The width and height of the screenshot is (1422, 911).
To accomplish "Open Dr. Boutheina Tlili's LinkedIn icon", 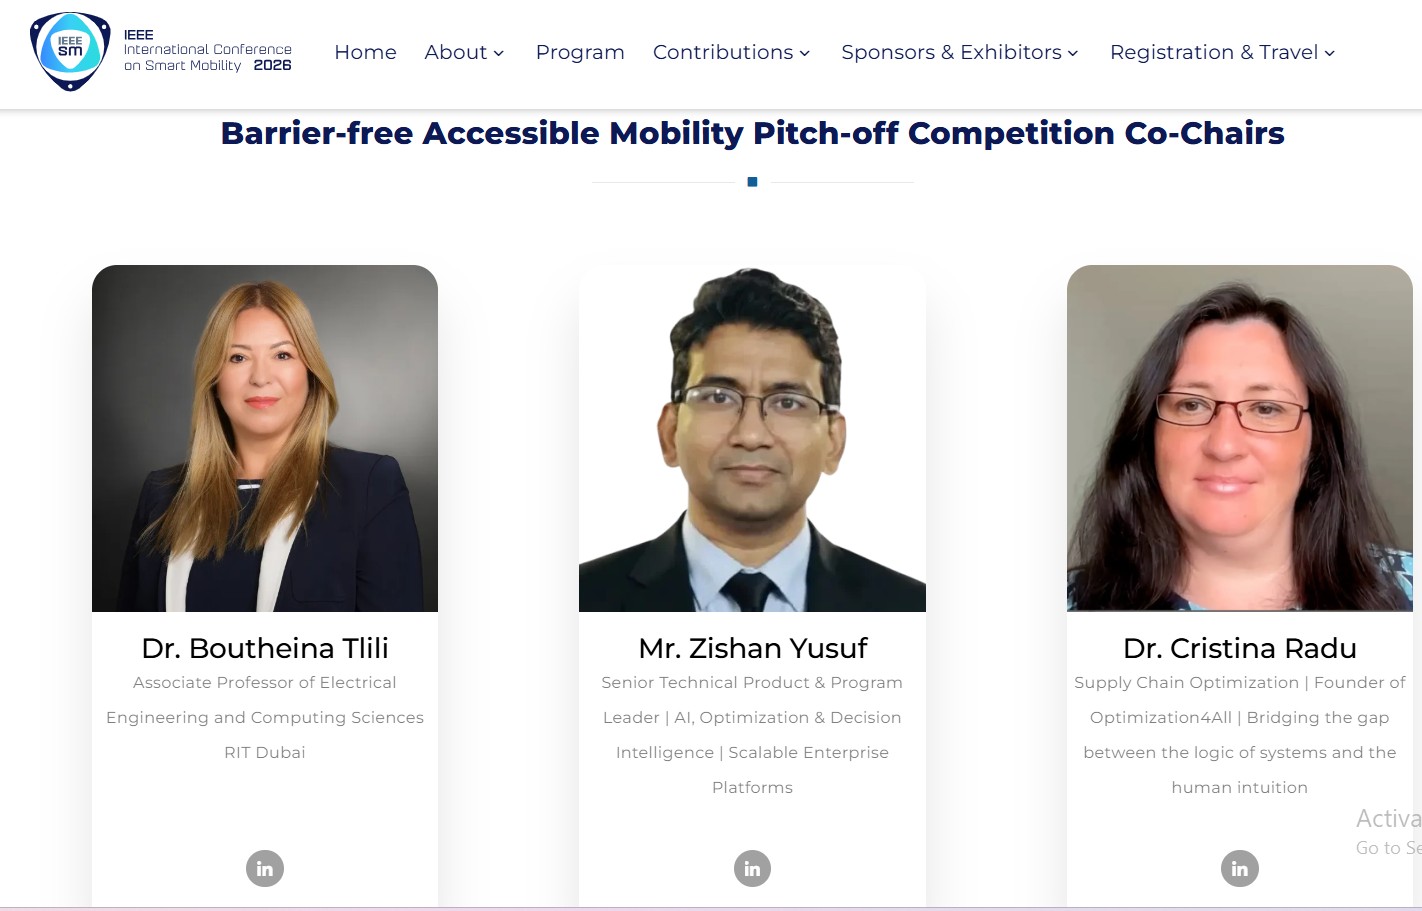I will click(x=265, y=868).
